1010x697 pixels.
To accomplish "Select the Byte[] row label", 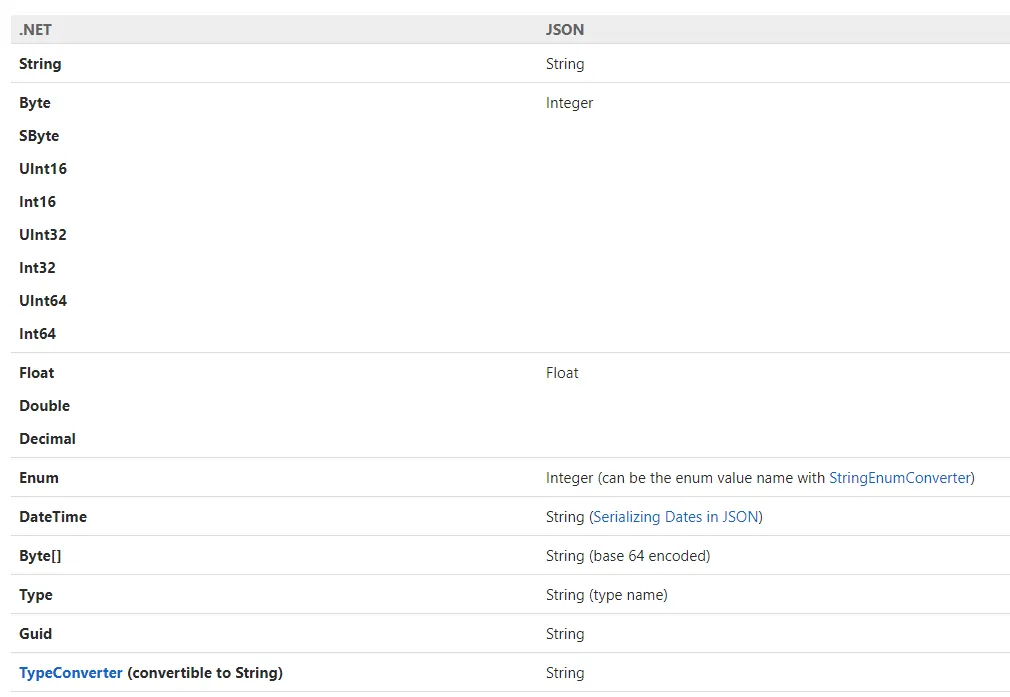I will (40, 556).
